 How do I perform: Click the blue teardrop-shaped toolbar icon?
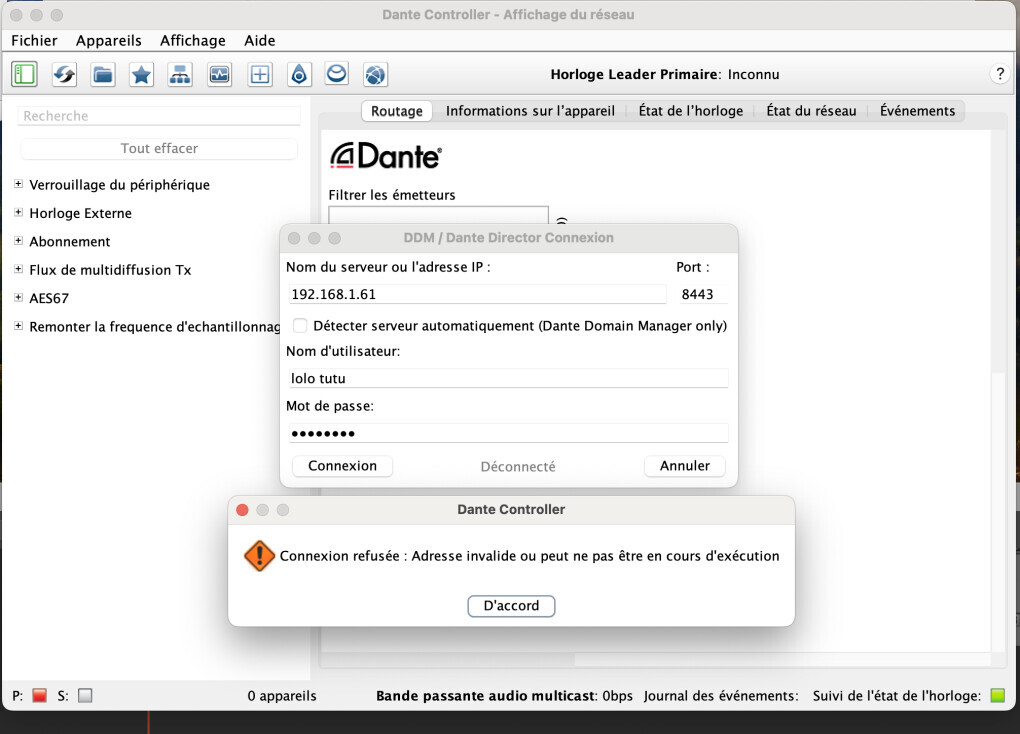[299, 74]
